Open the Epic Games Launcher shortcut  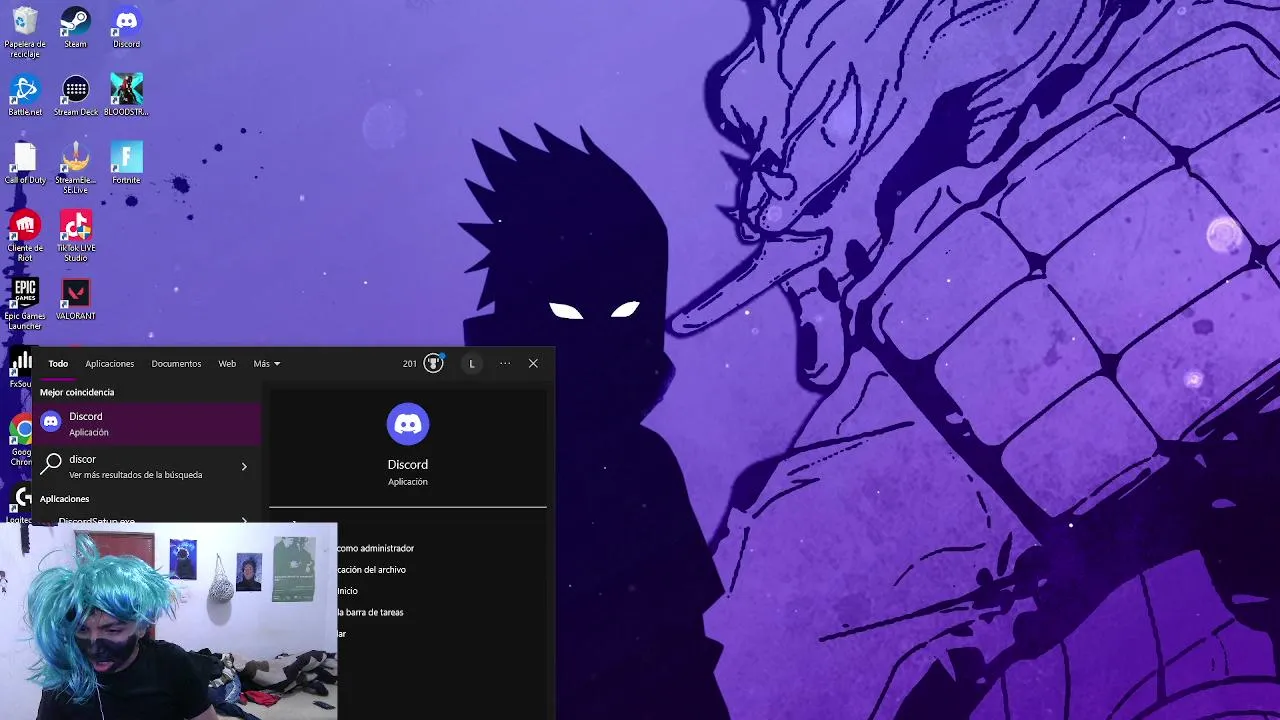coord(25,304)
